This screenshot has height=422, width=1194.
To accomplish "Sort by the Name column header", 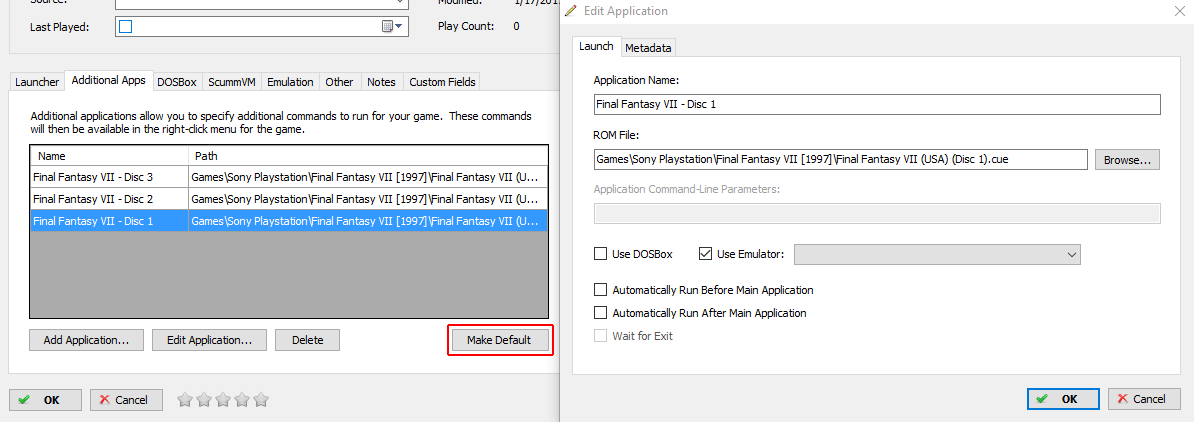I will click(109, 155).
